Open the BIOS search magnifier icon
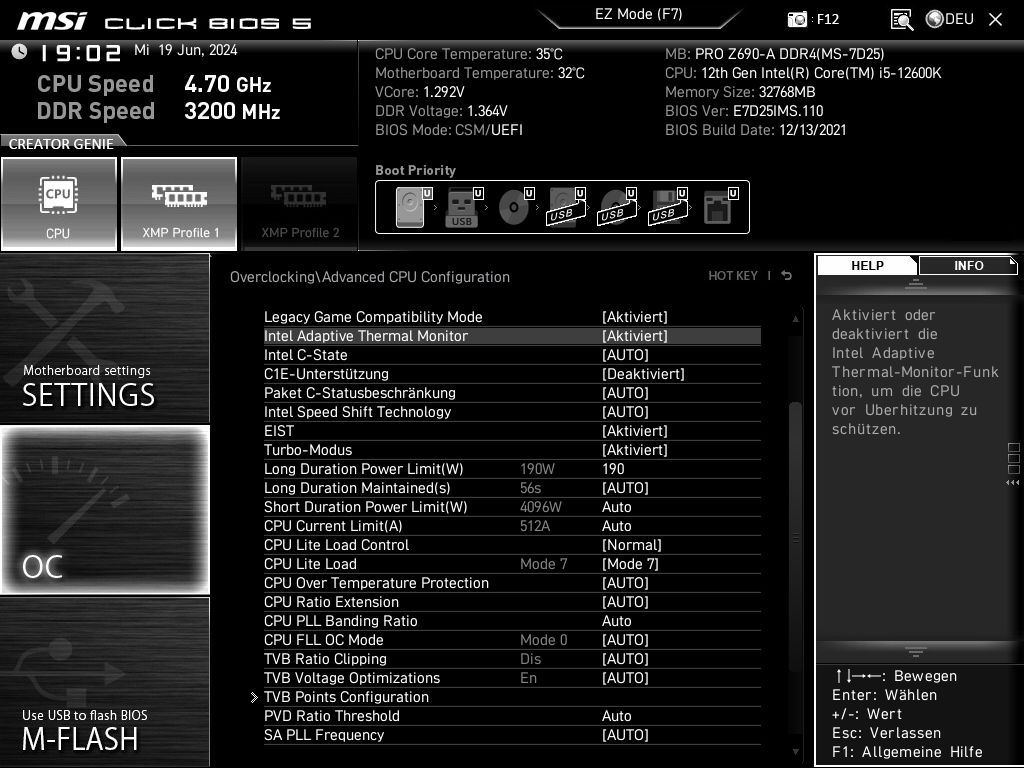 pyautogui.click(x=902, y=20)
